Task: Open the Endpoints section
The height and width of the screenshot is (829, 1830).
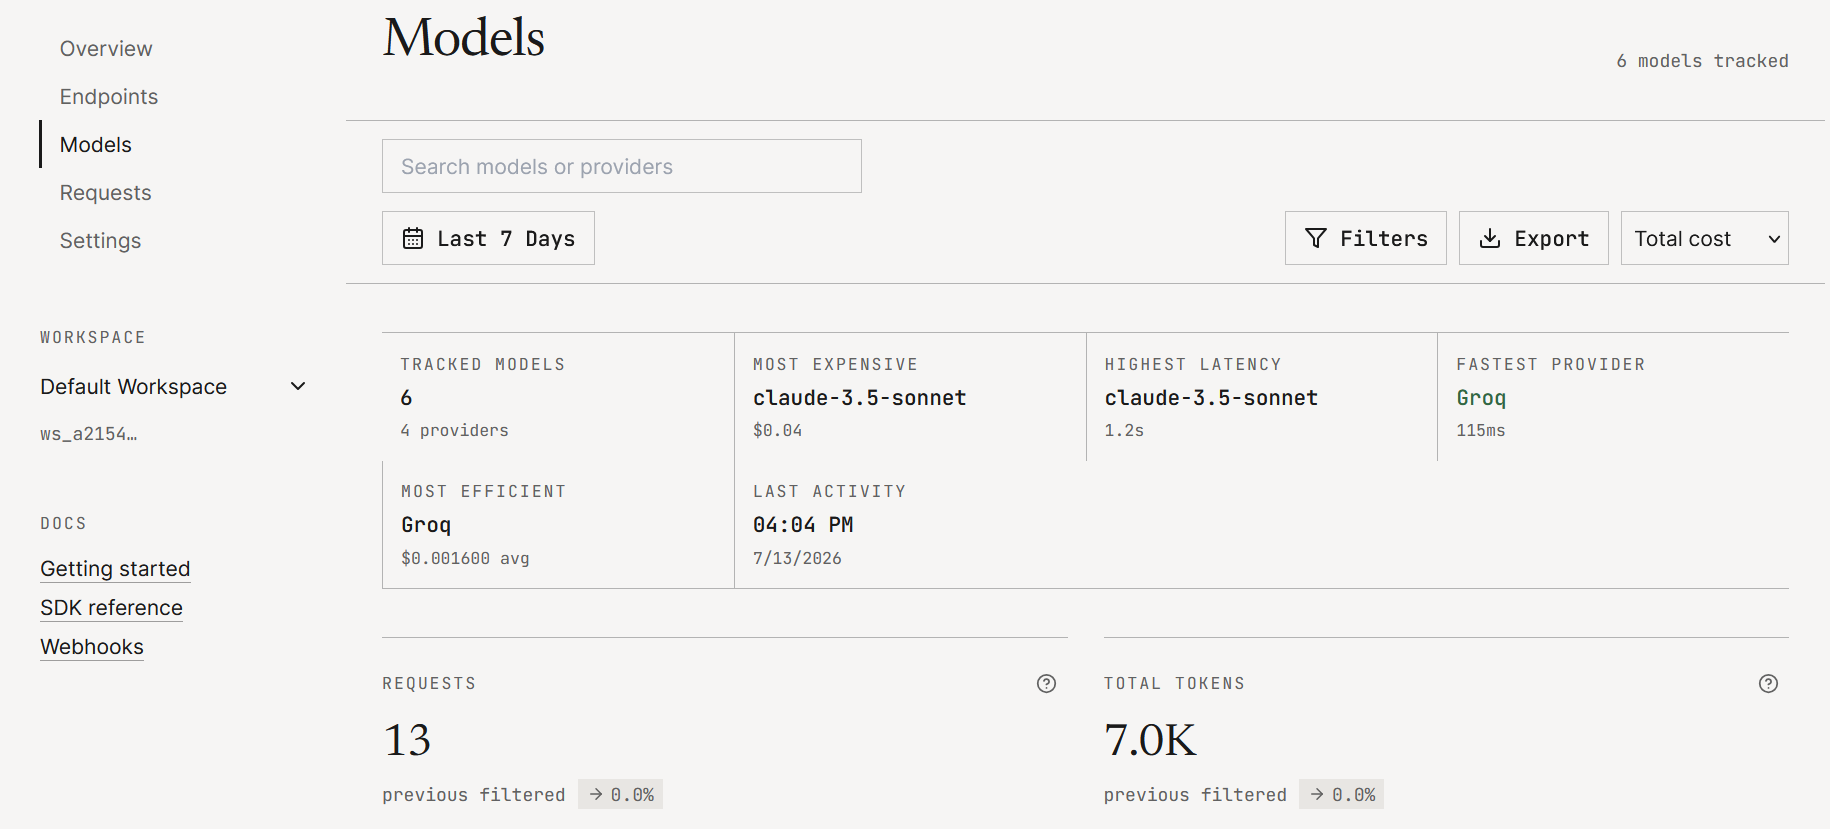Action: [x=109, y=96]
